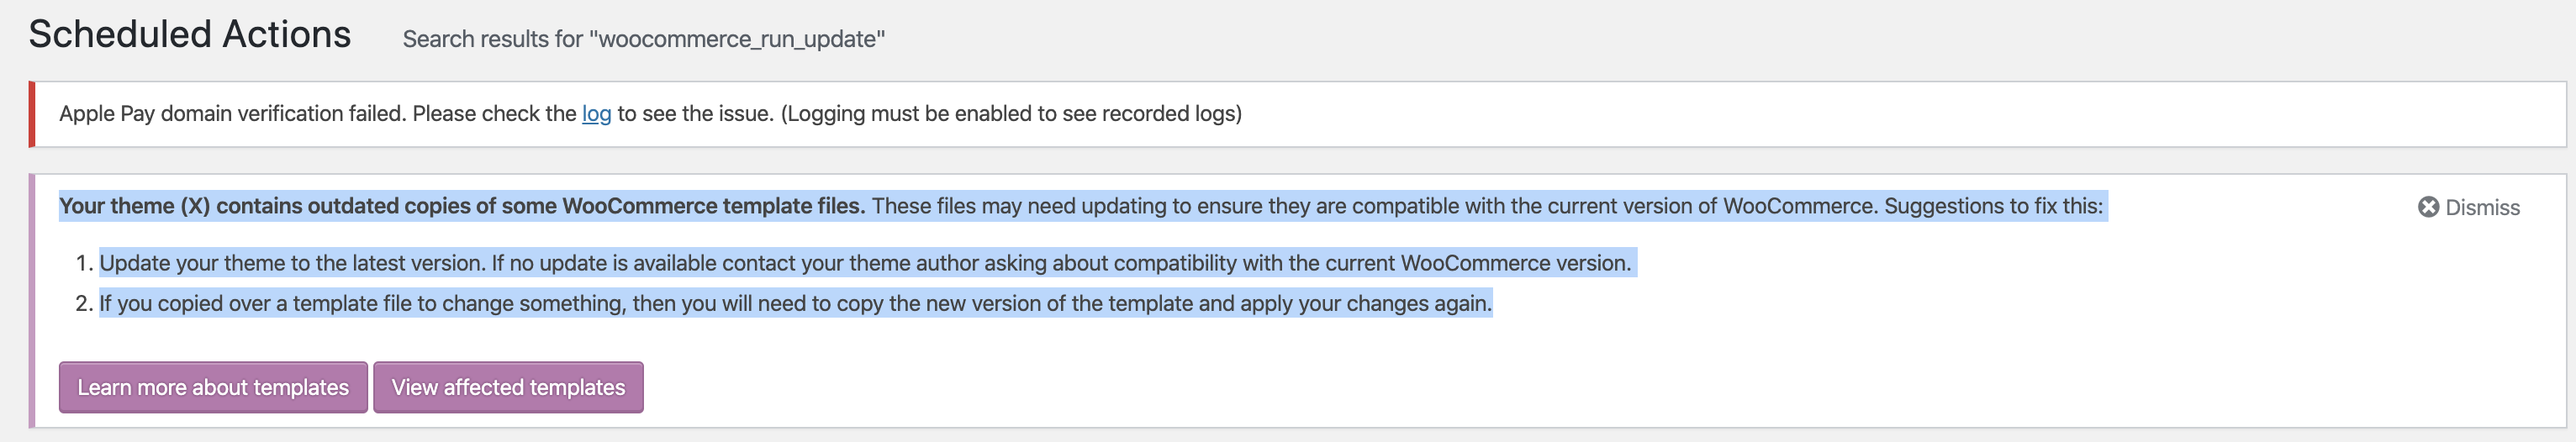
Task: Click list number 2 of suggestions
Action: point(84,303)
